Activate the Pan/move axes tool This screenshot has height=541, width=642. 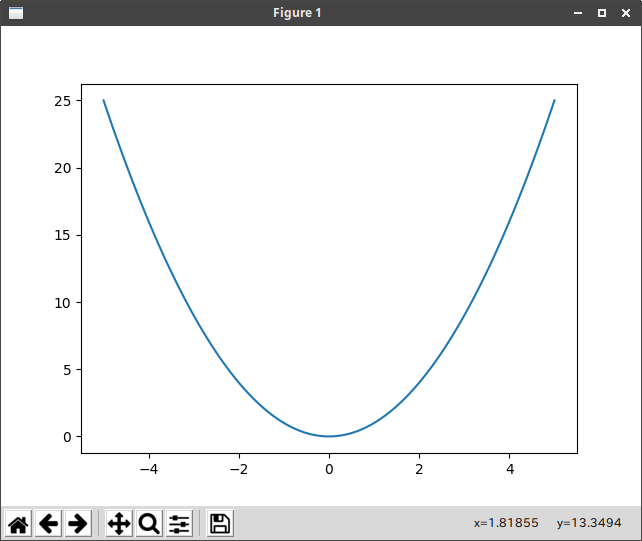(x=119, y=523)
